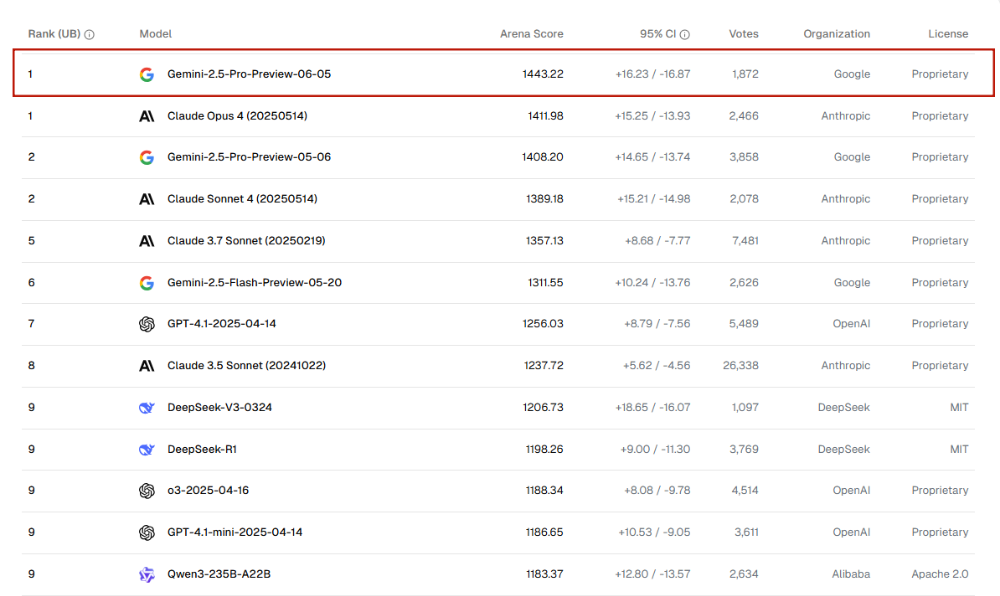Click OpenAI logo beside GPT-4.1-2025-04-14
Screen dimensions: 1000x596
pos(147,324)
